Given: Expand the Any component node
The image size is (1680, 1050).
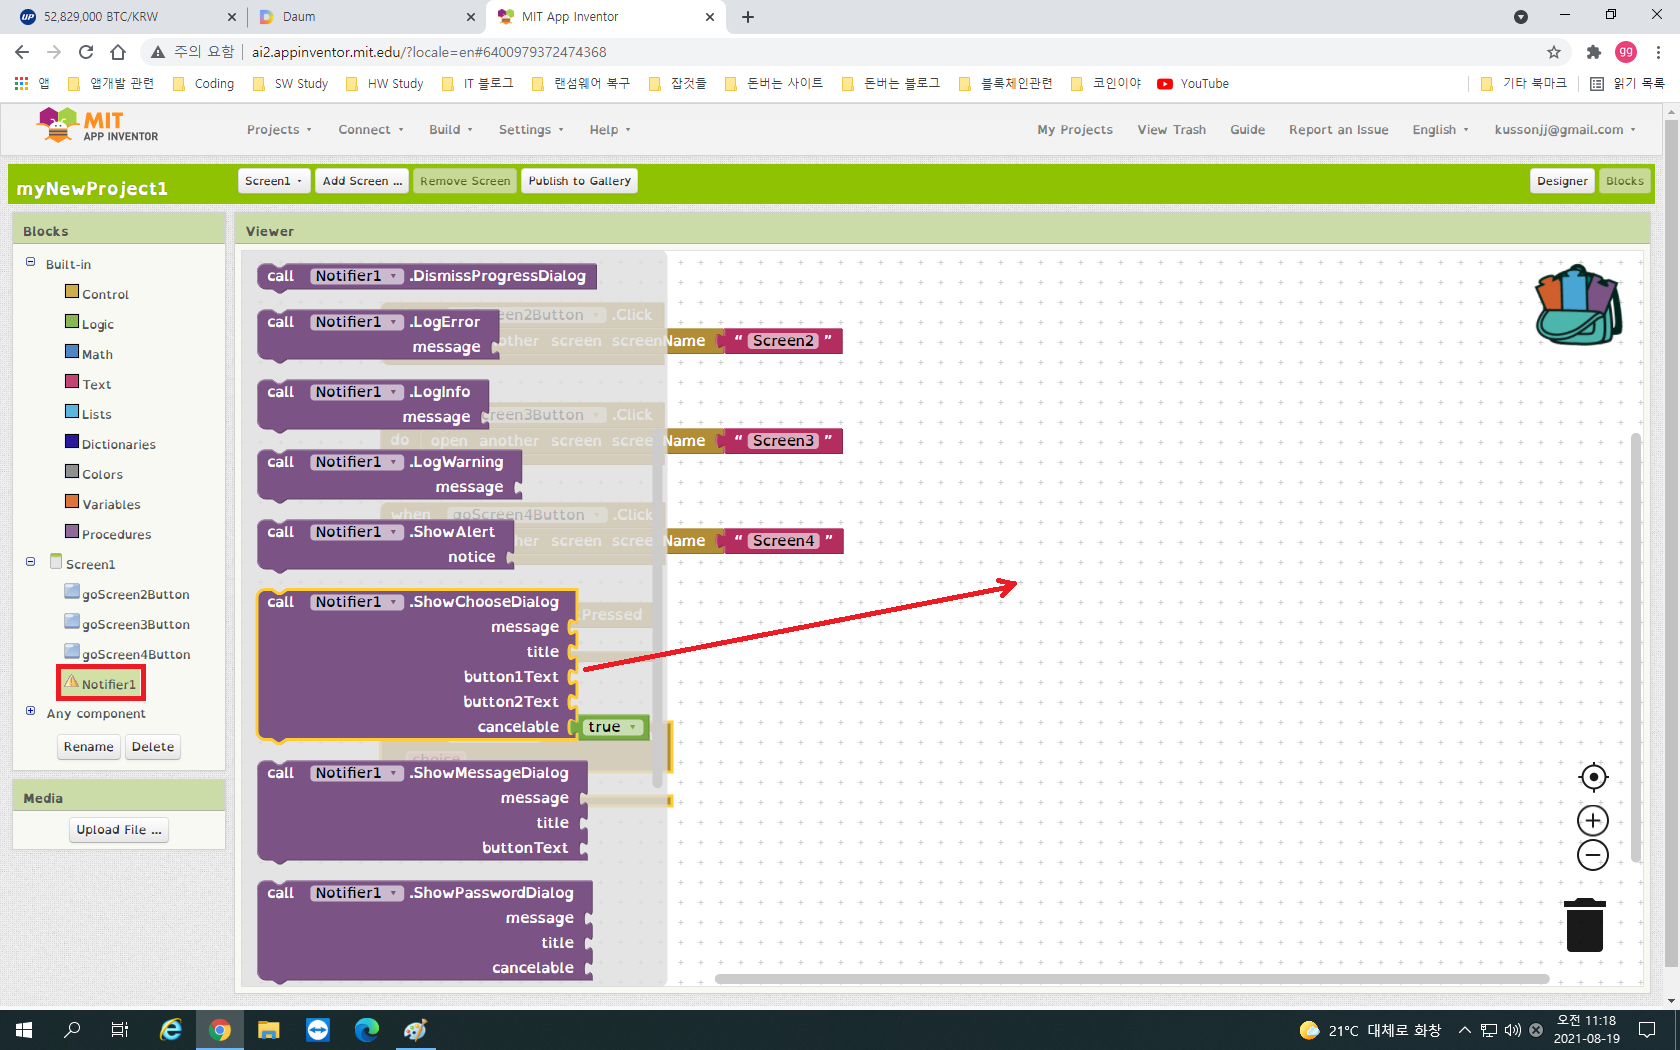Looking at the screenshot, I should tap(30, 711).
